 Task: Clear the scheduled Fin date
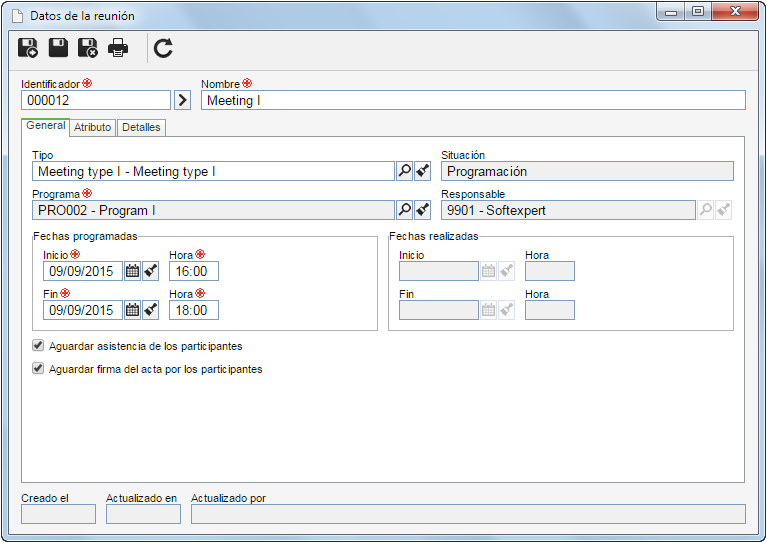coord(151,310)
